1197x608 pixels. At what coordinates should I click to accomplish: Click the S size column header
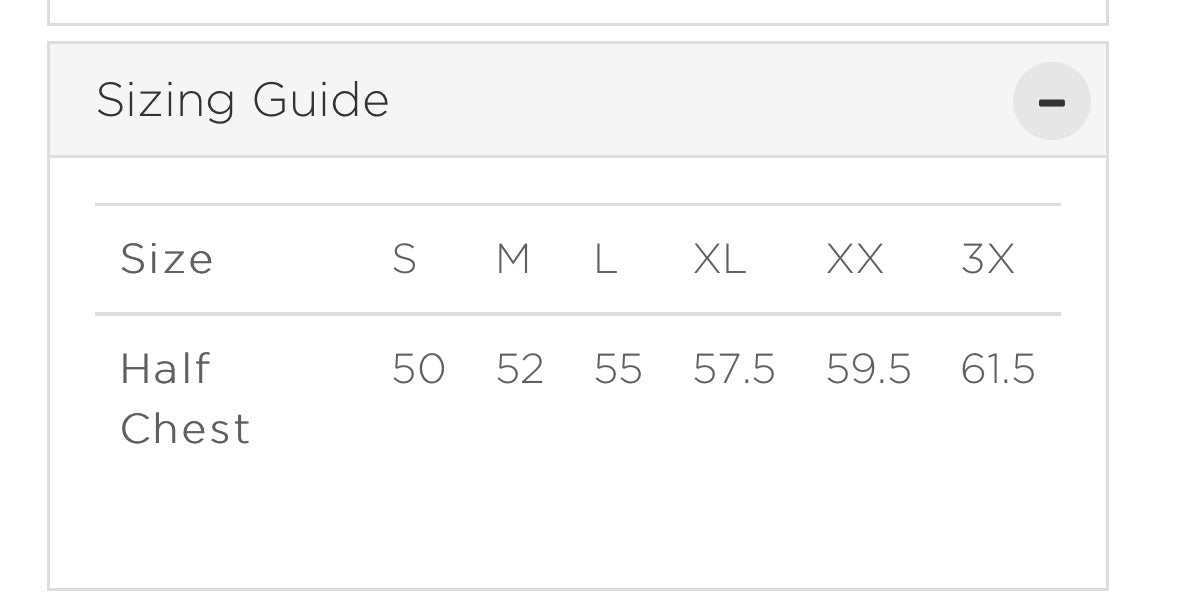click(405, 259)
